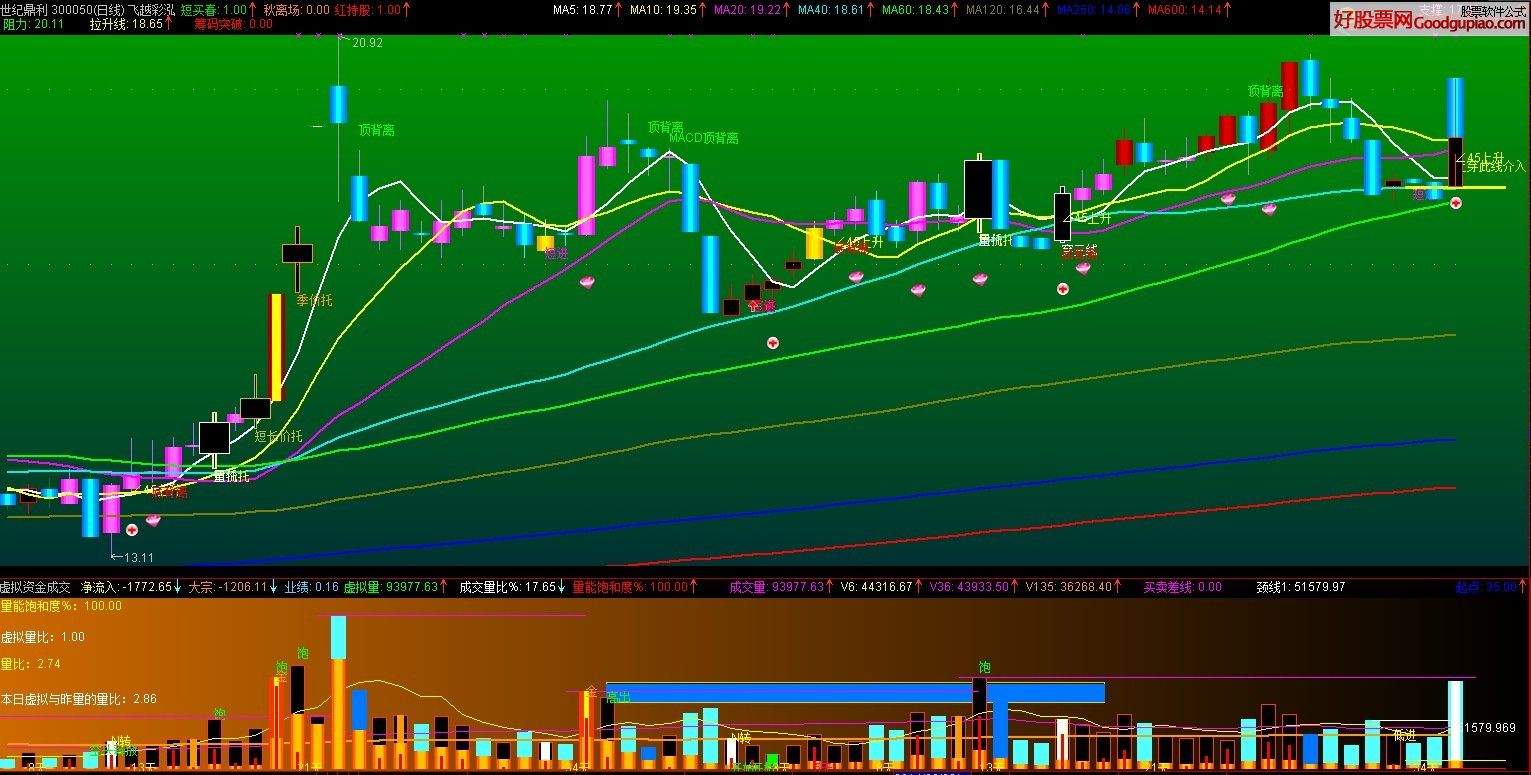Screen dimensions: 1531x775
Task: Select the 飞越彩泓 indicator name
Action: (x=150, y=9)
